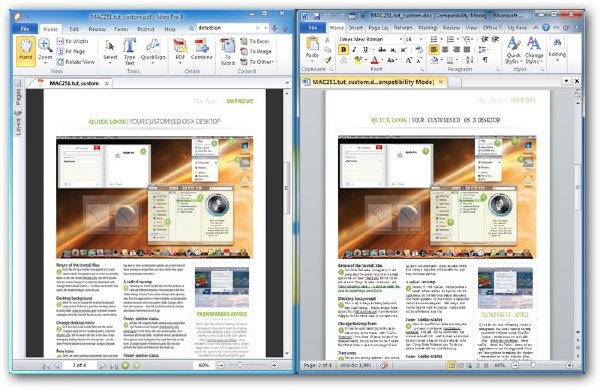This screenshot has width=600, height=389.
Task: Click zoom in plus in Word status bar
Action: point(569,365)
